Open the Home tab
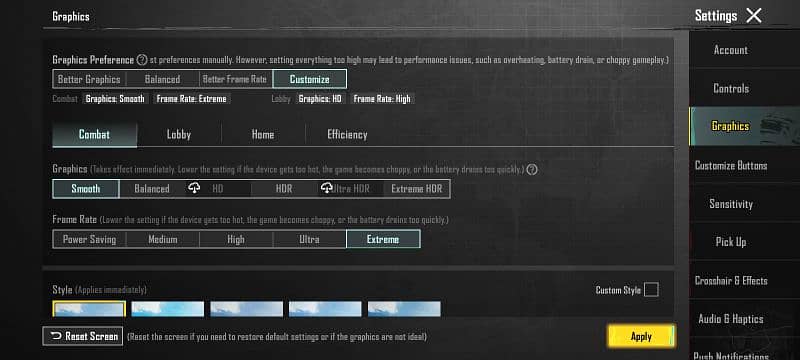Viewport: 800px width, 360px height. click(x=263, y=135)
